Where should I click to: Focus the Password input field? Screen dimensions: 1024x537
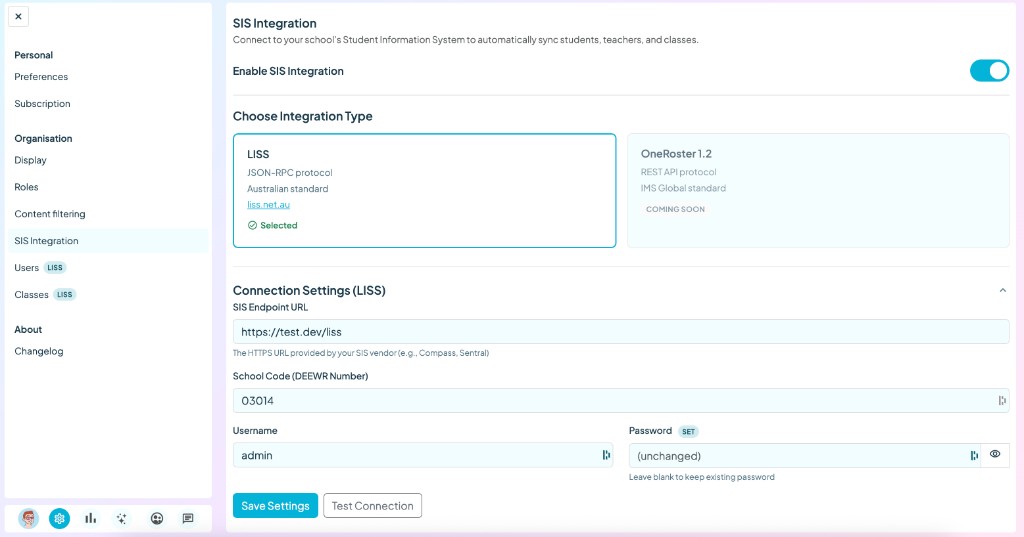click(x=805, y=455)
